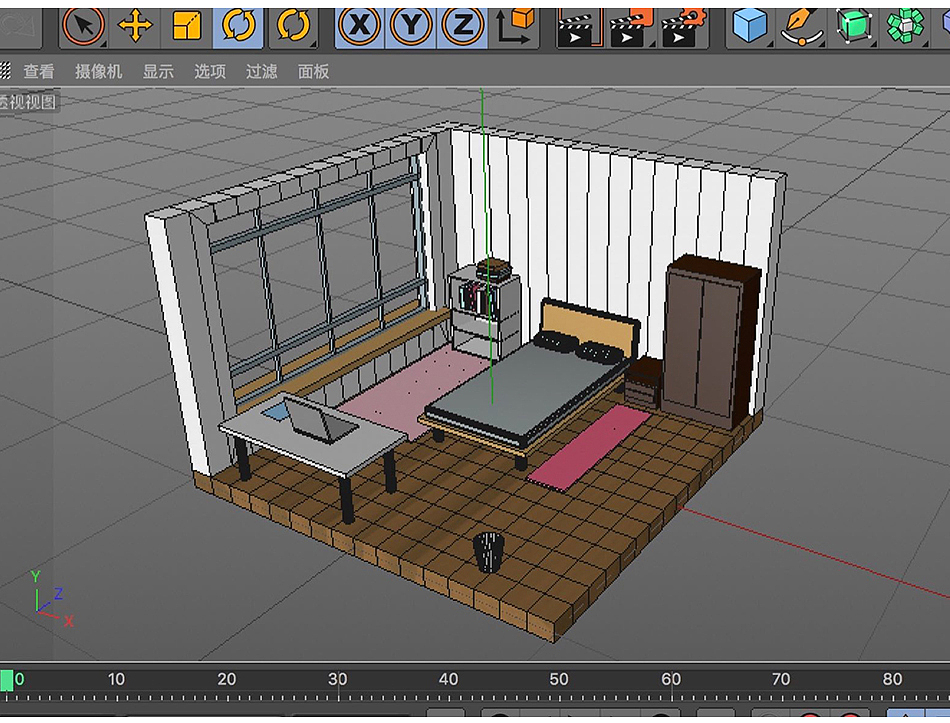Toggle X axis lock
The height and width of the screenshot is (723, 950).
[x=360, y=26]
